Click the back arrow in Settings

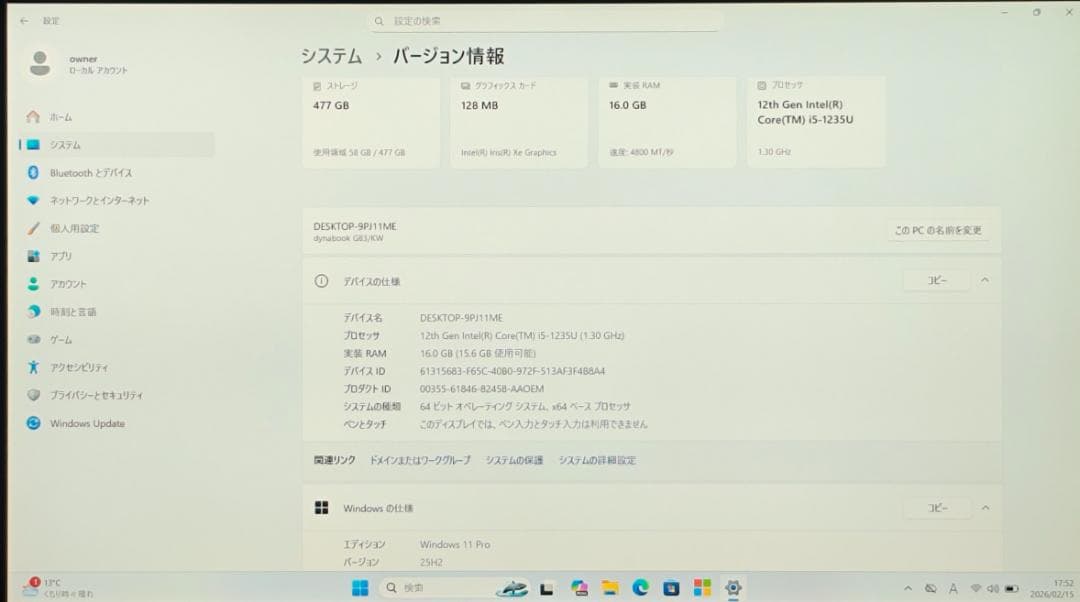[24, 21]
